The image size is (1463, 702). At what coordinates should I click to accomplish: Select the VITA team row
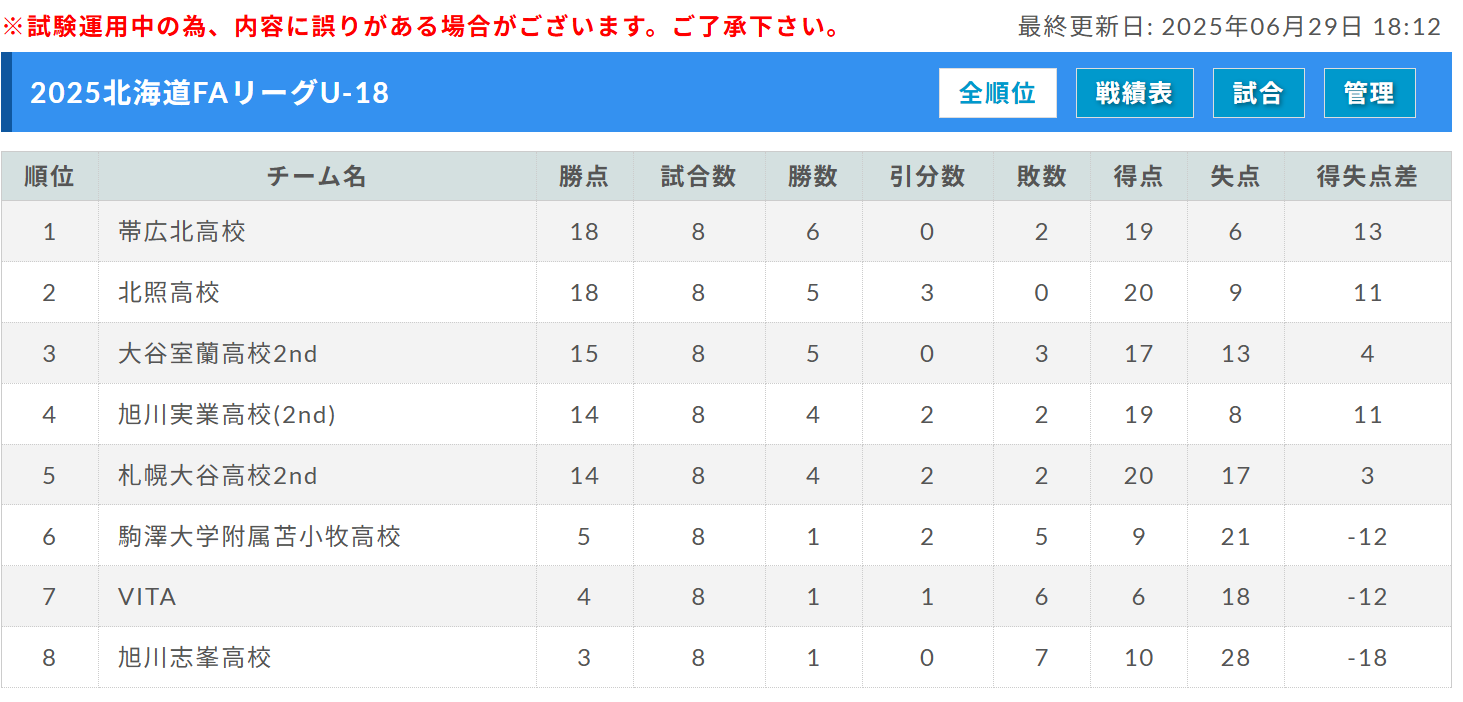click(726, 597)
